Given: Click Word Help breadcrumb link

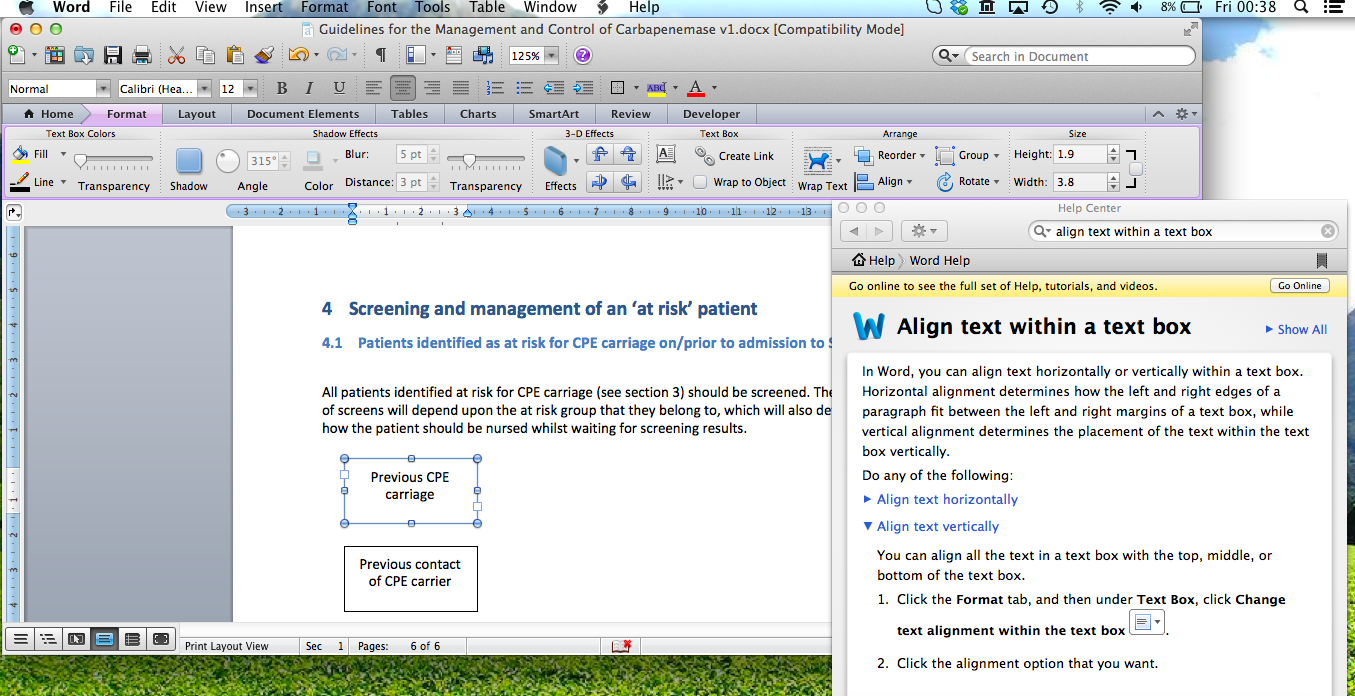Looking at the screenshot, I should pos(939,260).
